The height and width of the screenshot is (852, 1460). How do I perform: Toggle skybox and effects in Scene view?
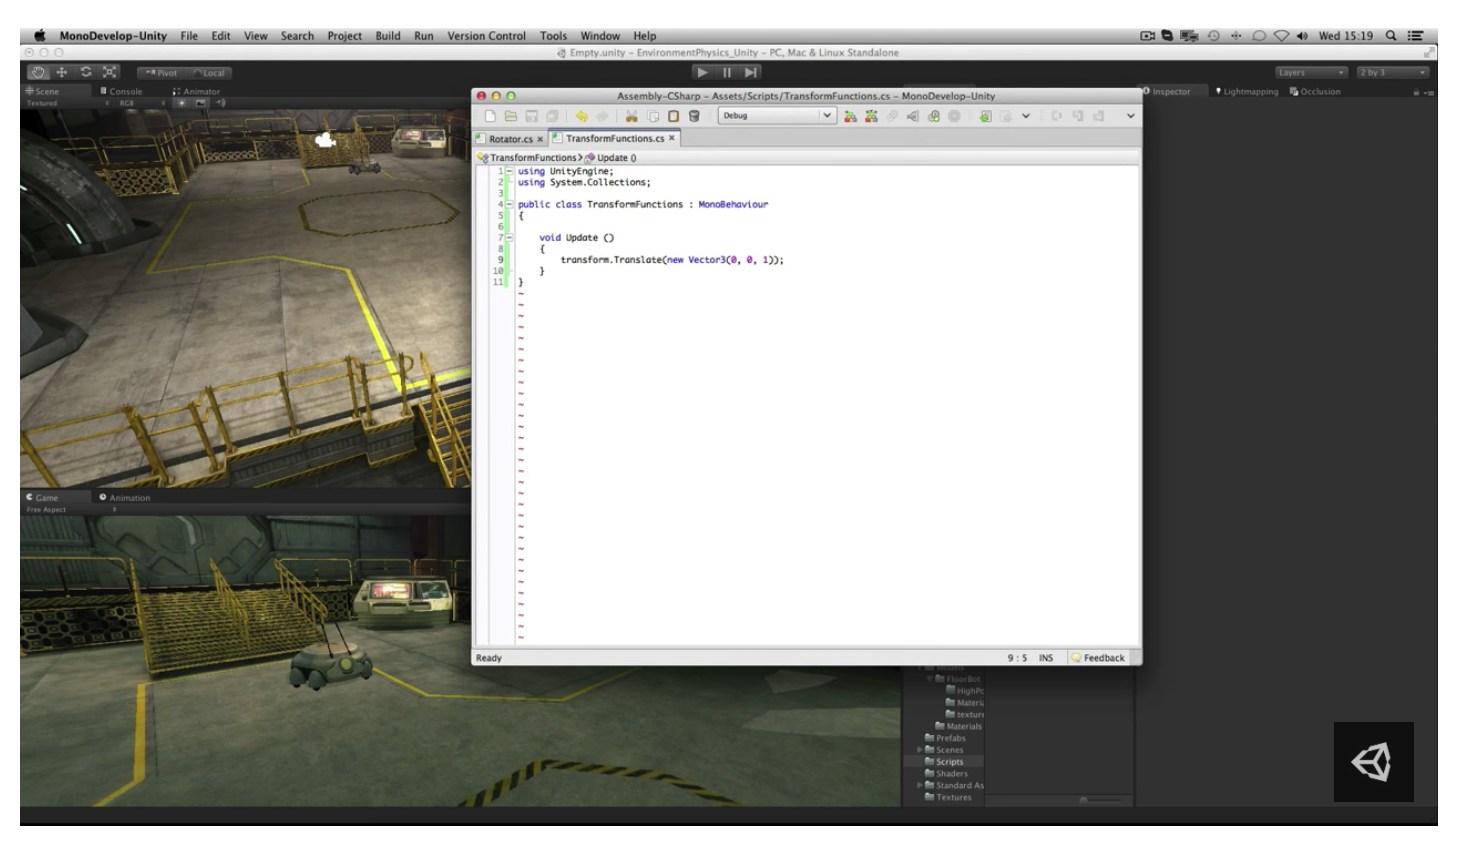pyautogui.click(x=201, y=103)
